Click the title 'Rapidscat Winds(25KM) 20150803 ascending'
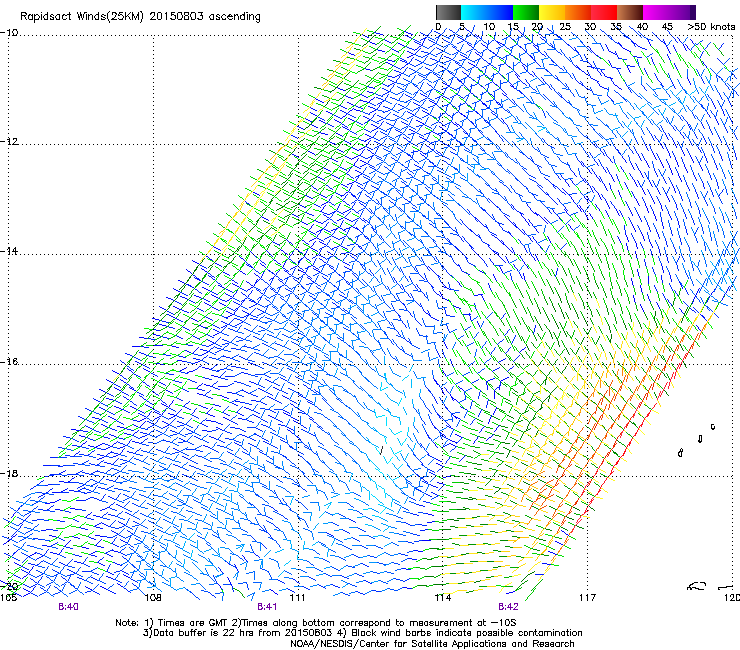The height and width of the screenshot is (650, 740). tap(140, 17)
